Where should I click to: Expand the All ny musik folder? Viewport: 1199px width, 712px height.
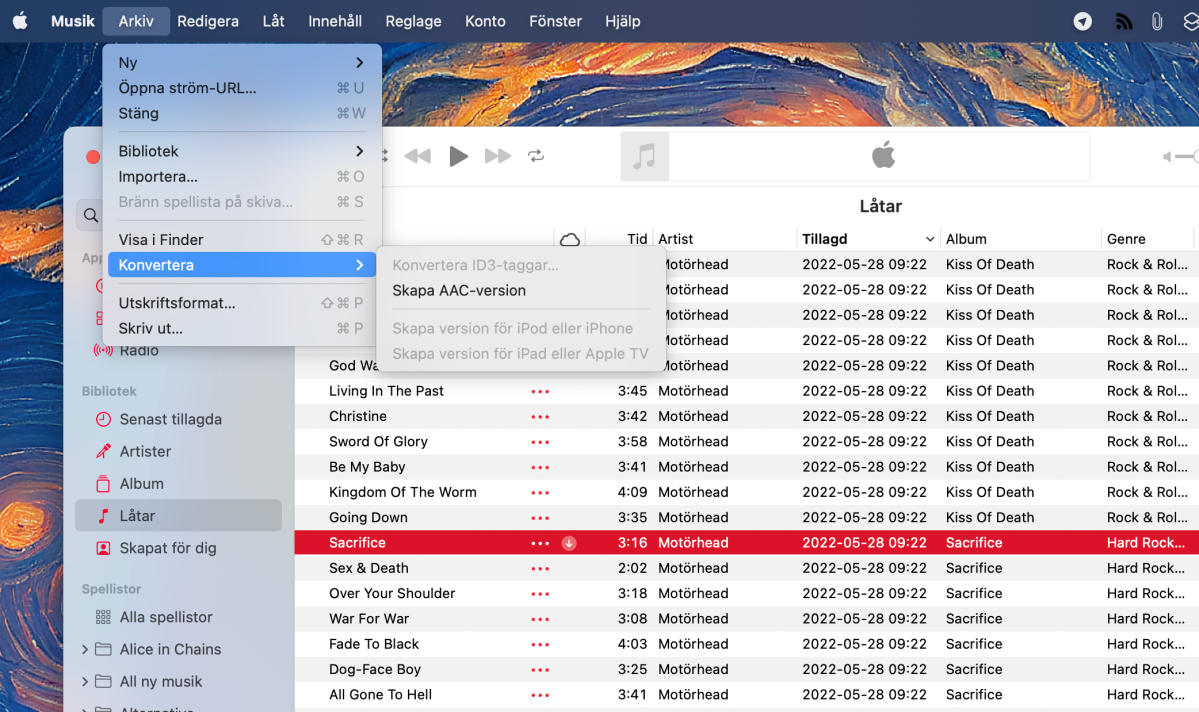(85, 681)
